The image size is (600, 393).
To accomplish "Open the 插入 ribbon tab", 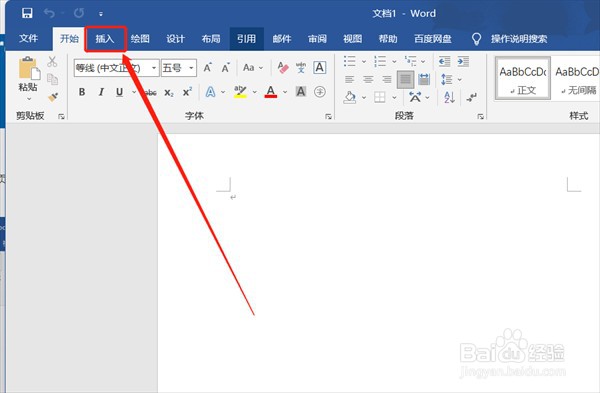I will (x=105, y=39).
